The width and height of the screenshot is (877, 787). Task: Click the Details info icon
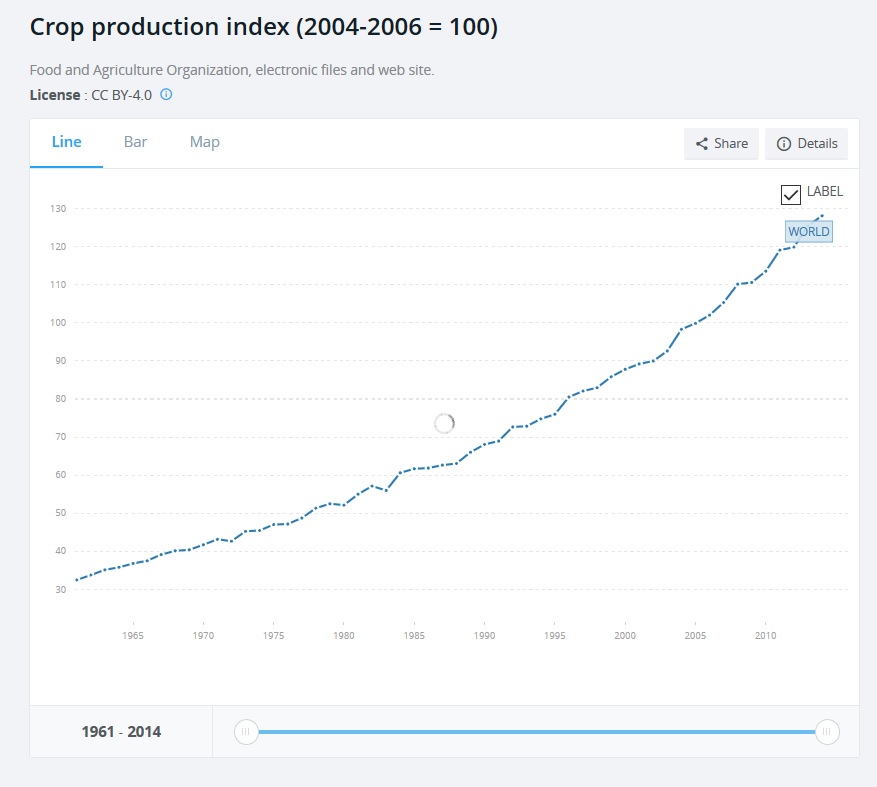(x=784, y=143)
